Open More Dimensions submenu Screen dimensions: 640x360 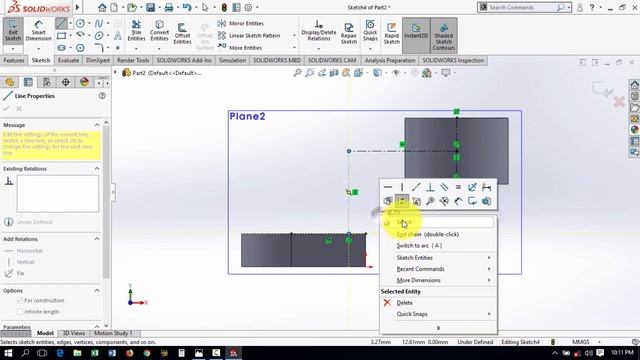(438, 280)
